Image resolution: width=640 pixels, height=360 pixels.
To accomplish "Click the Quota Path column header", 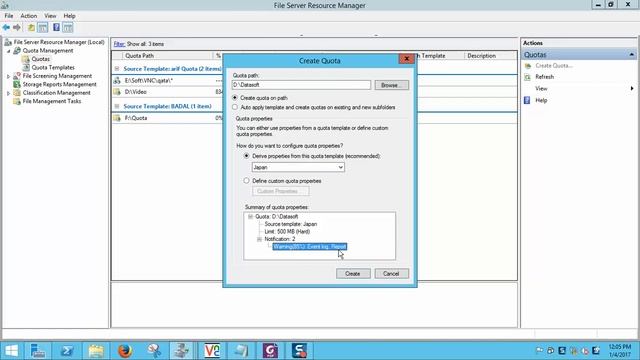I will [168, 56].
